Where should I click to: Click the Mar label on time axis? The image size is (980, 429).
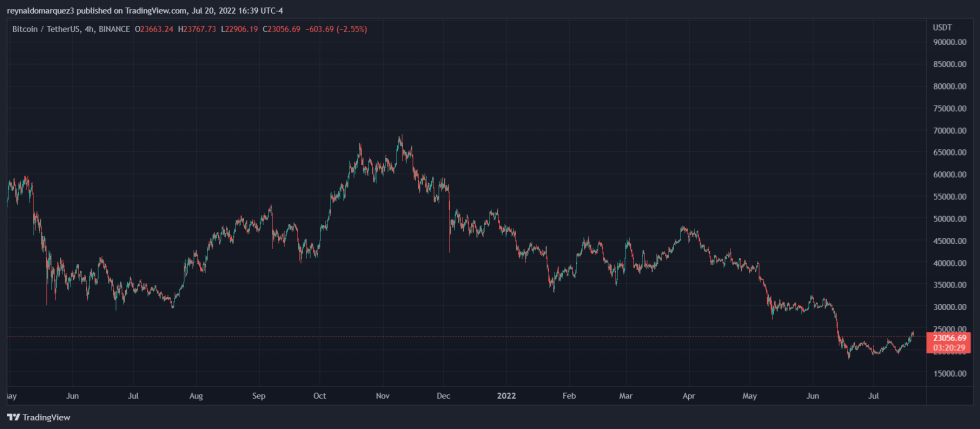[x=626, y=396]
